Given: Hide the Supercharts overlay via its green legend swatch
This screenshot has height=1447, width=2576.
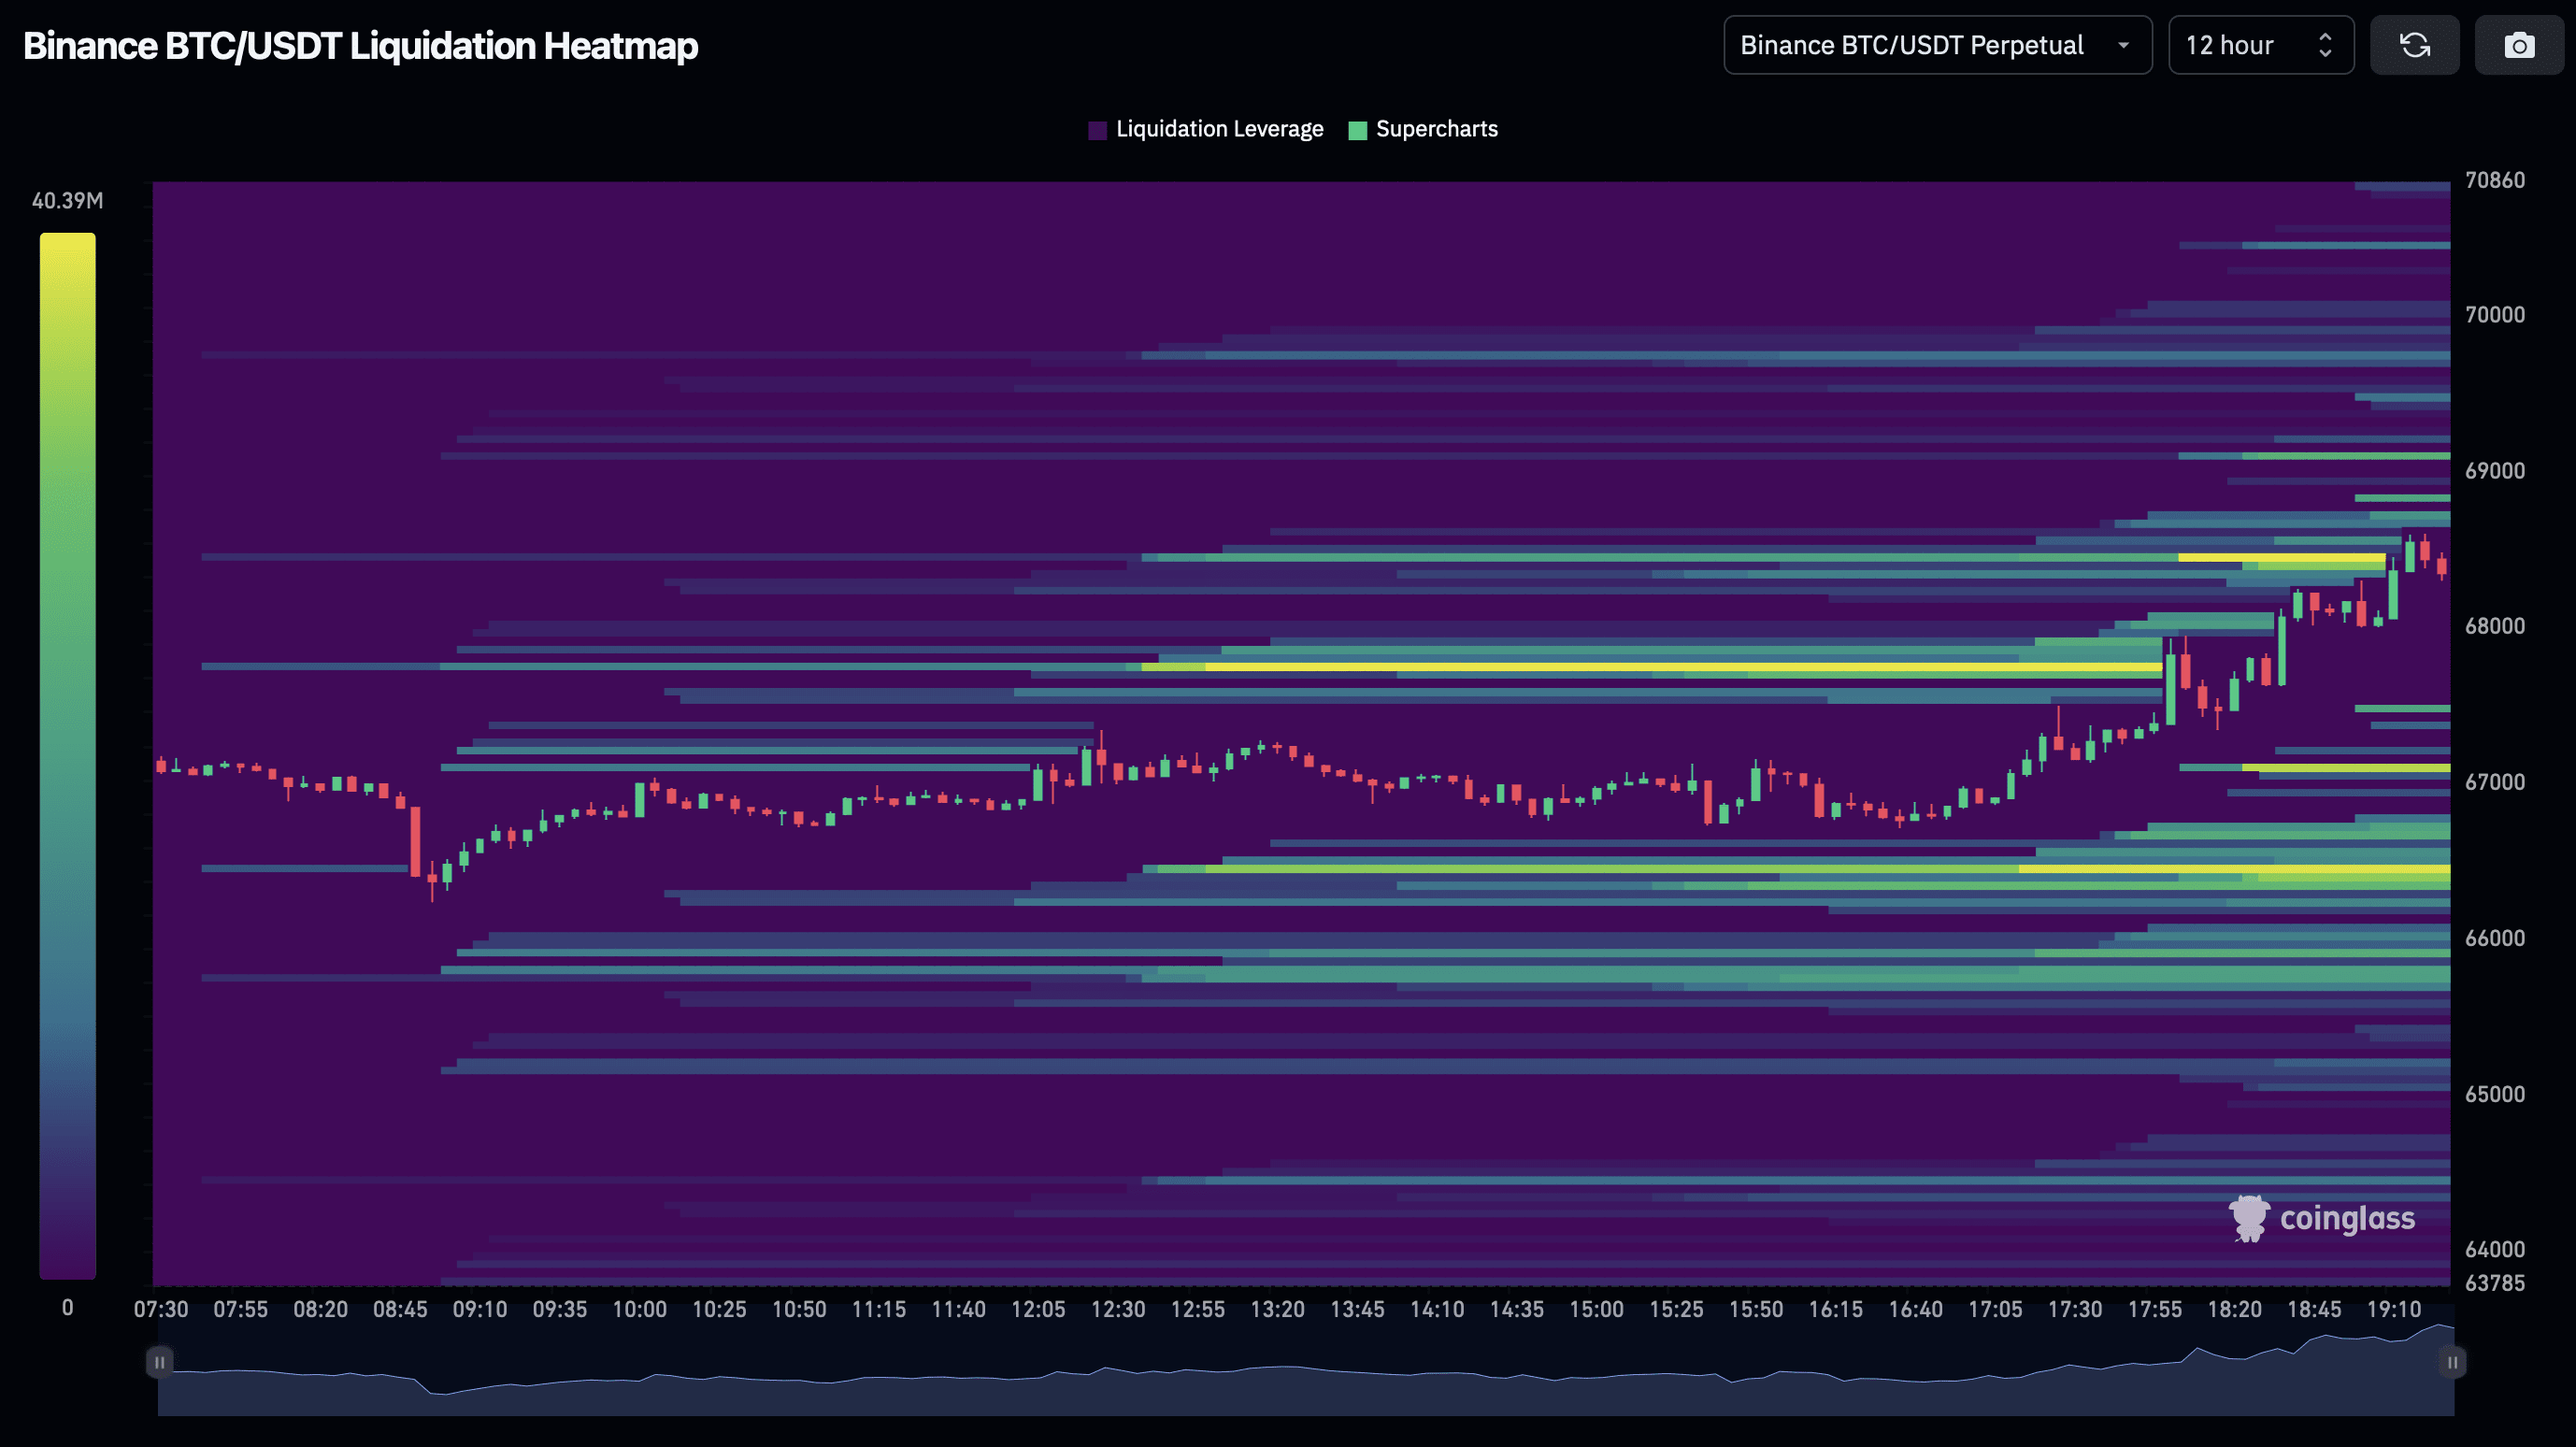Looking at the screenshot, I should click(1357, 129).
